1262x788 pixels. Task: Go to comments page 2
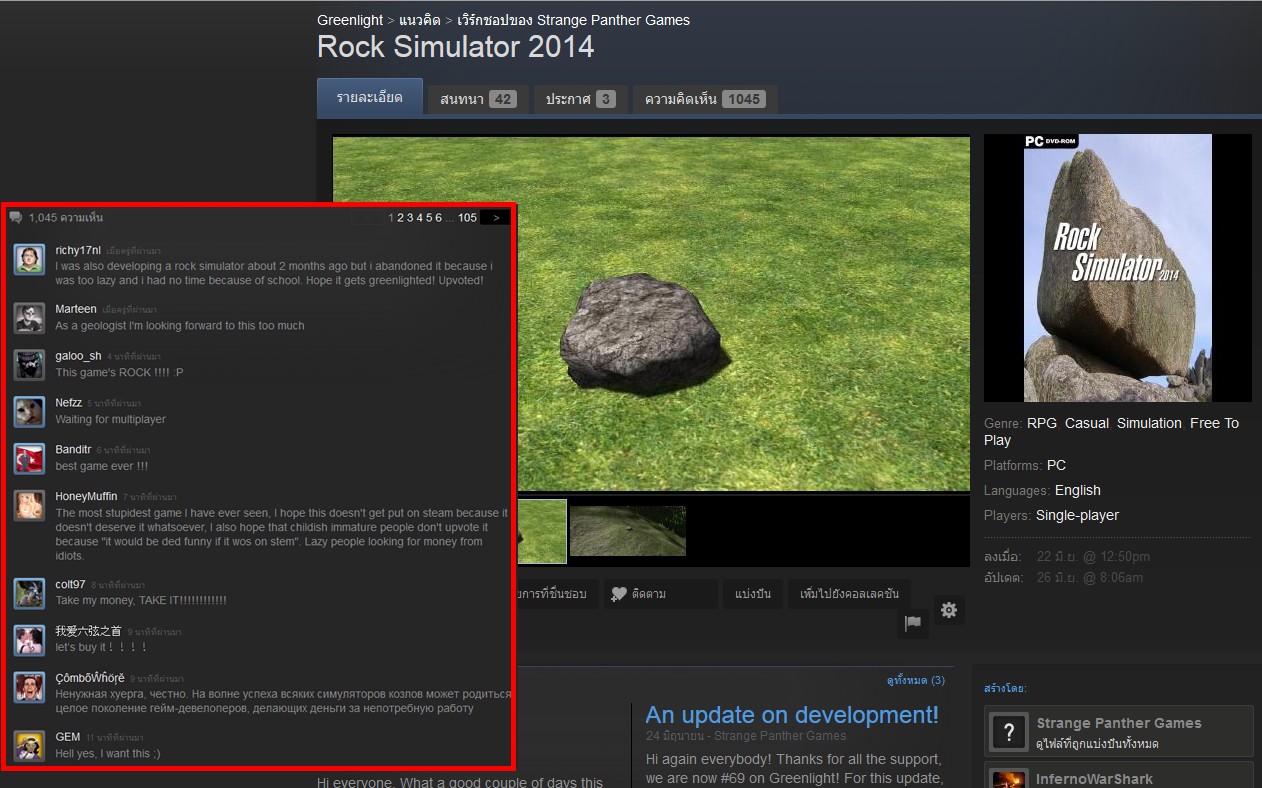tap(401, 218)
